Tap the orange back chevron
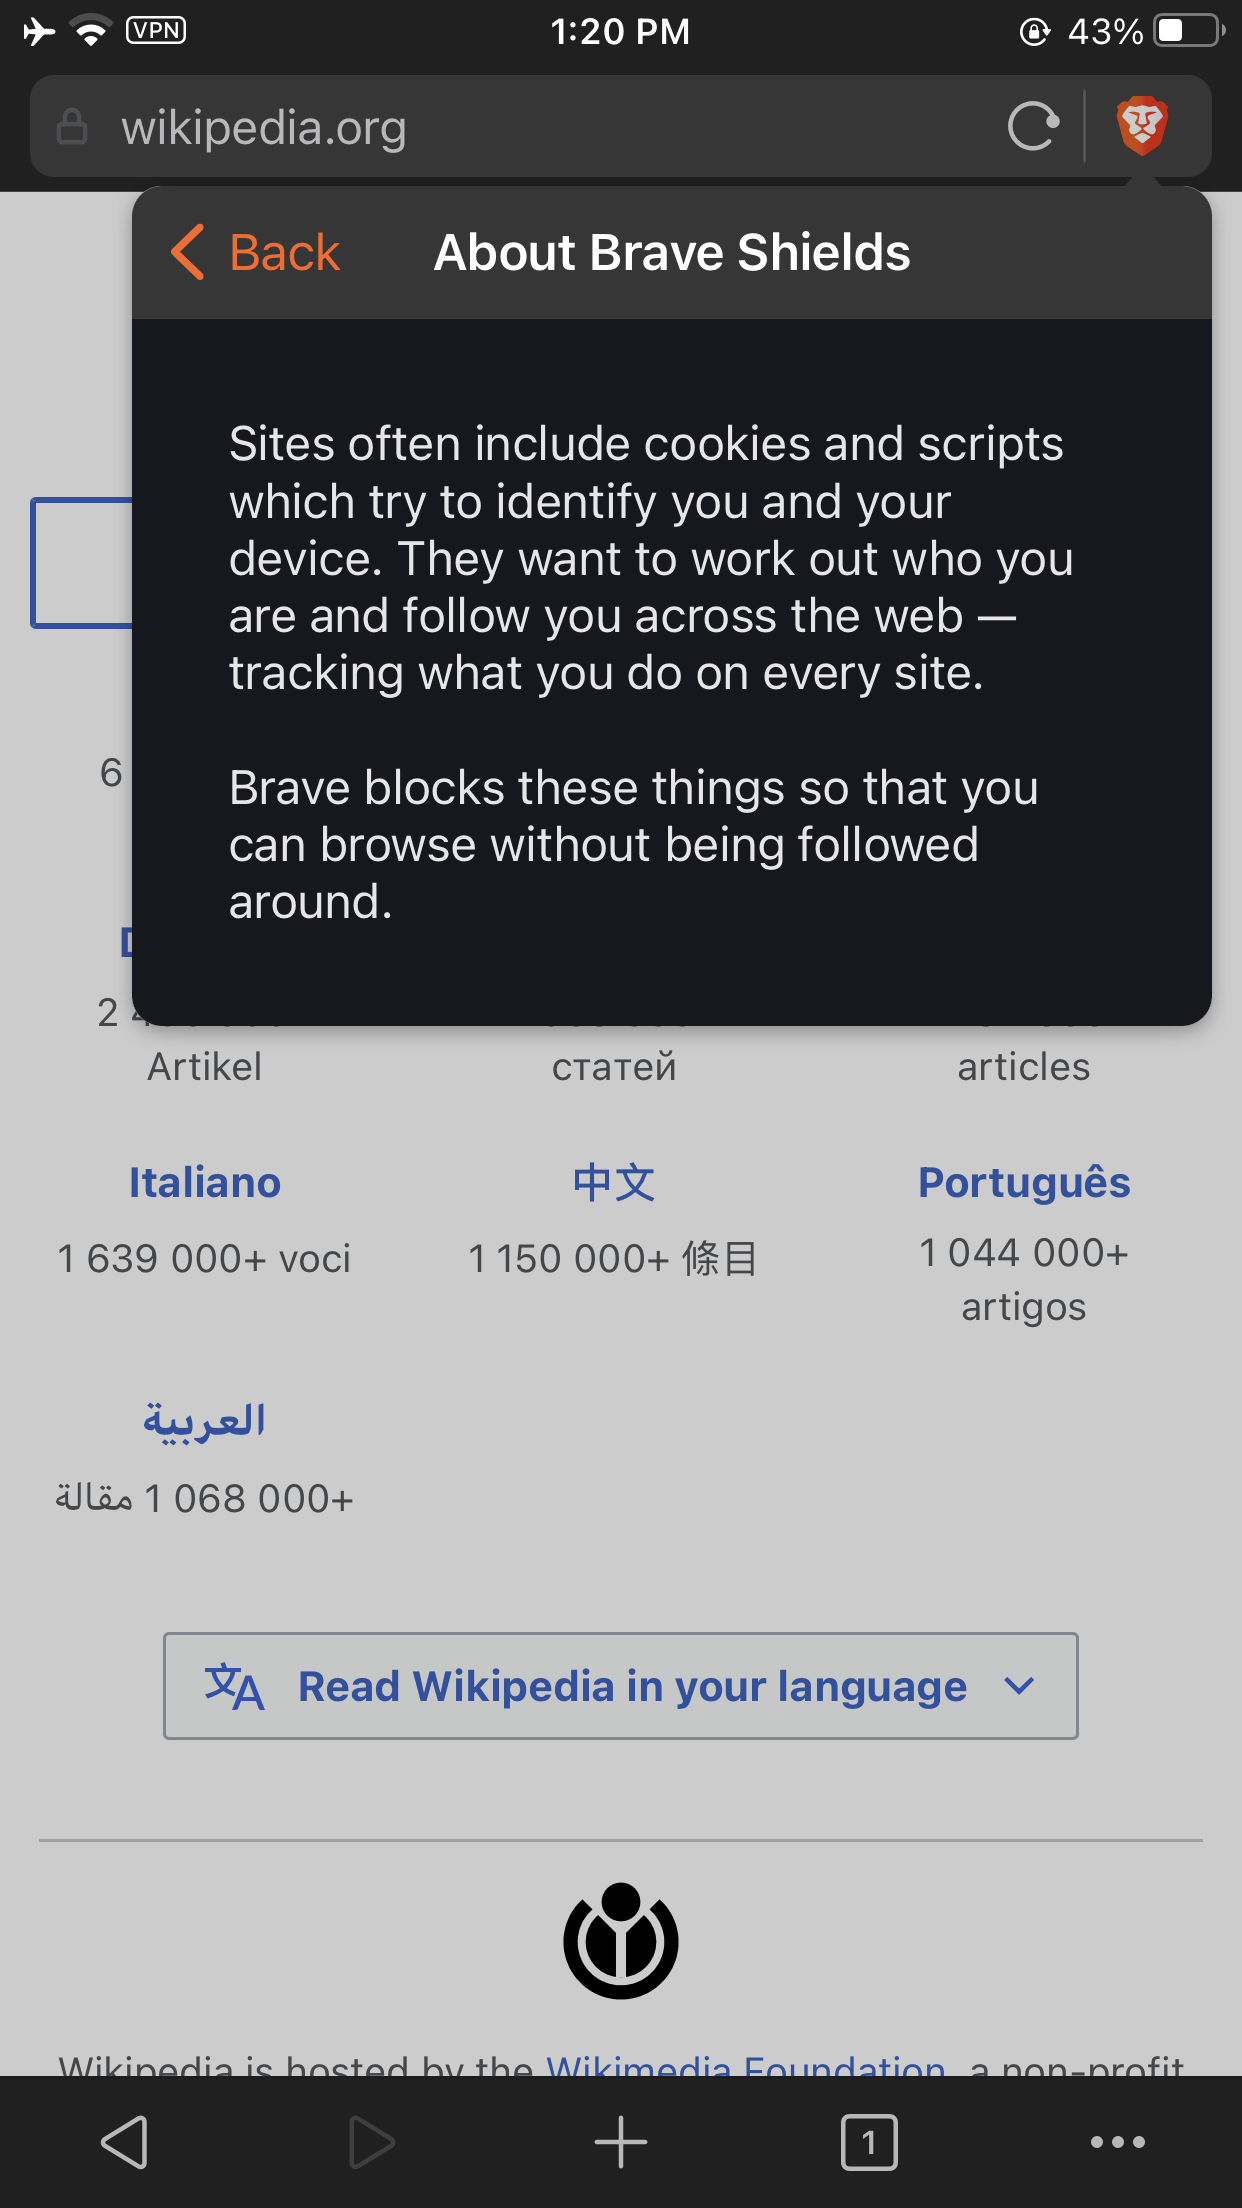 188,252
